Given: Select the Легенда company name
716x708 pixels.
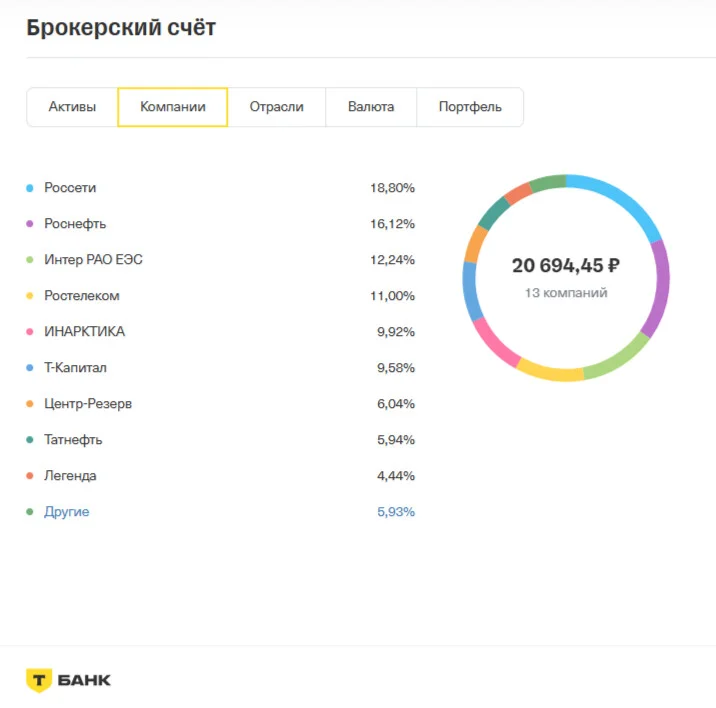Looking at the screenshot, I should tap(70, 476).
